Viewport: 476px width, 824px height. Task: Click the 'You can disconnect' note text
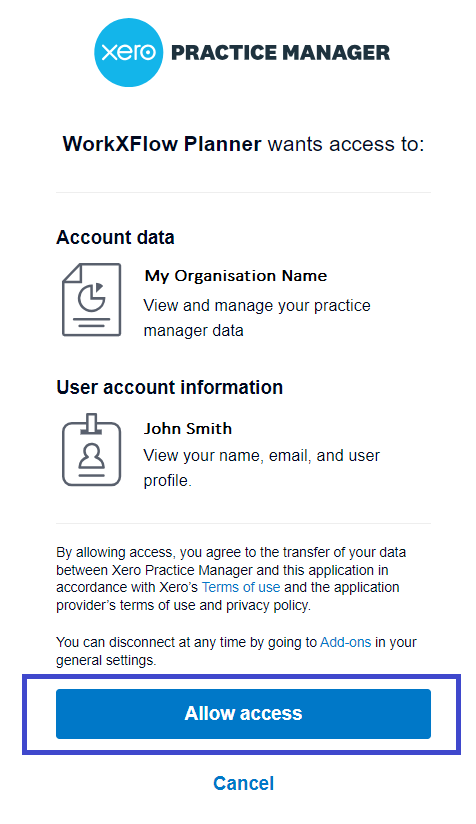[236, 651]
